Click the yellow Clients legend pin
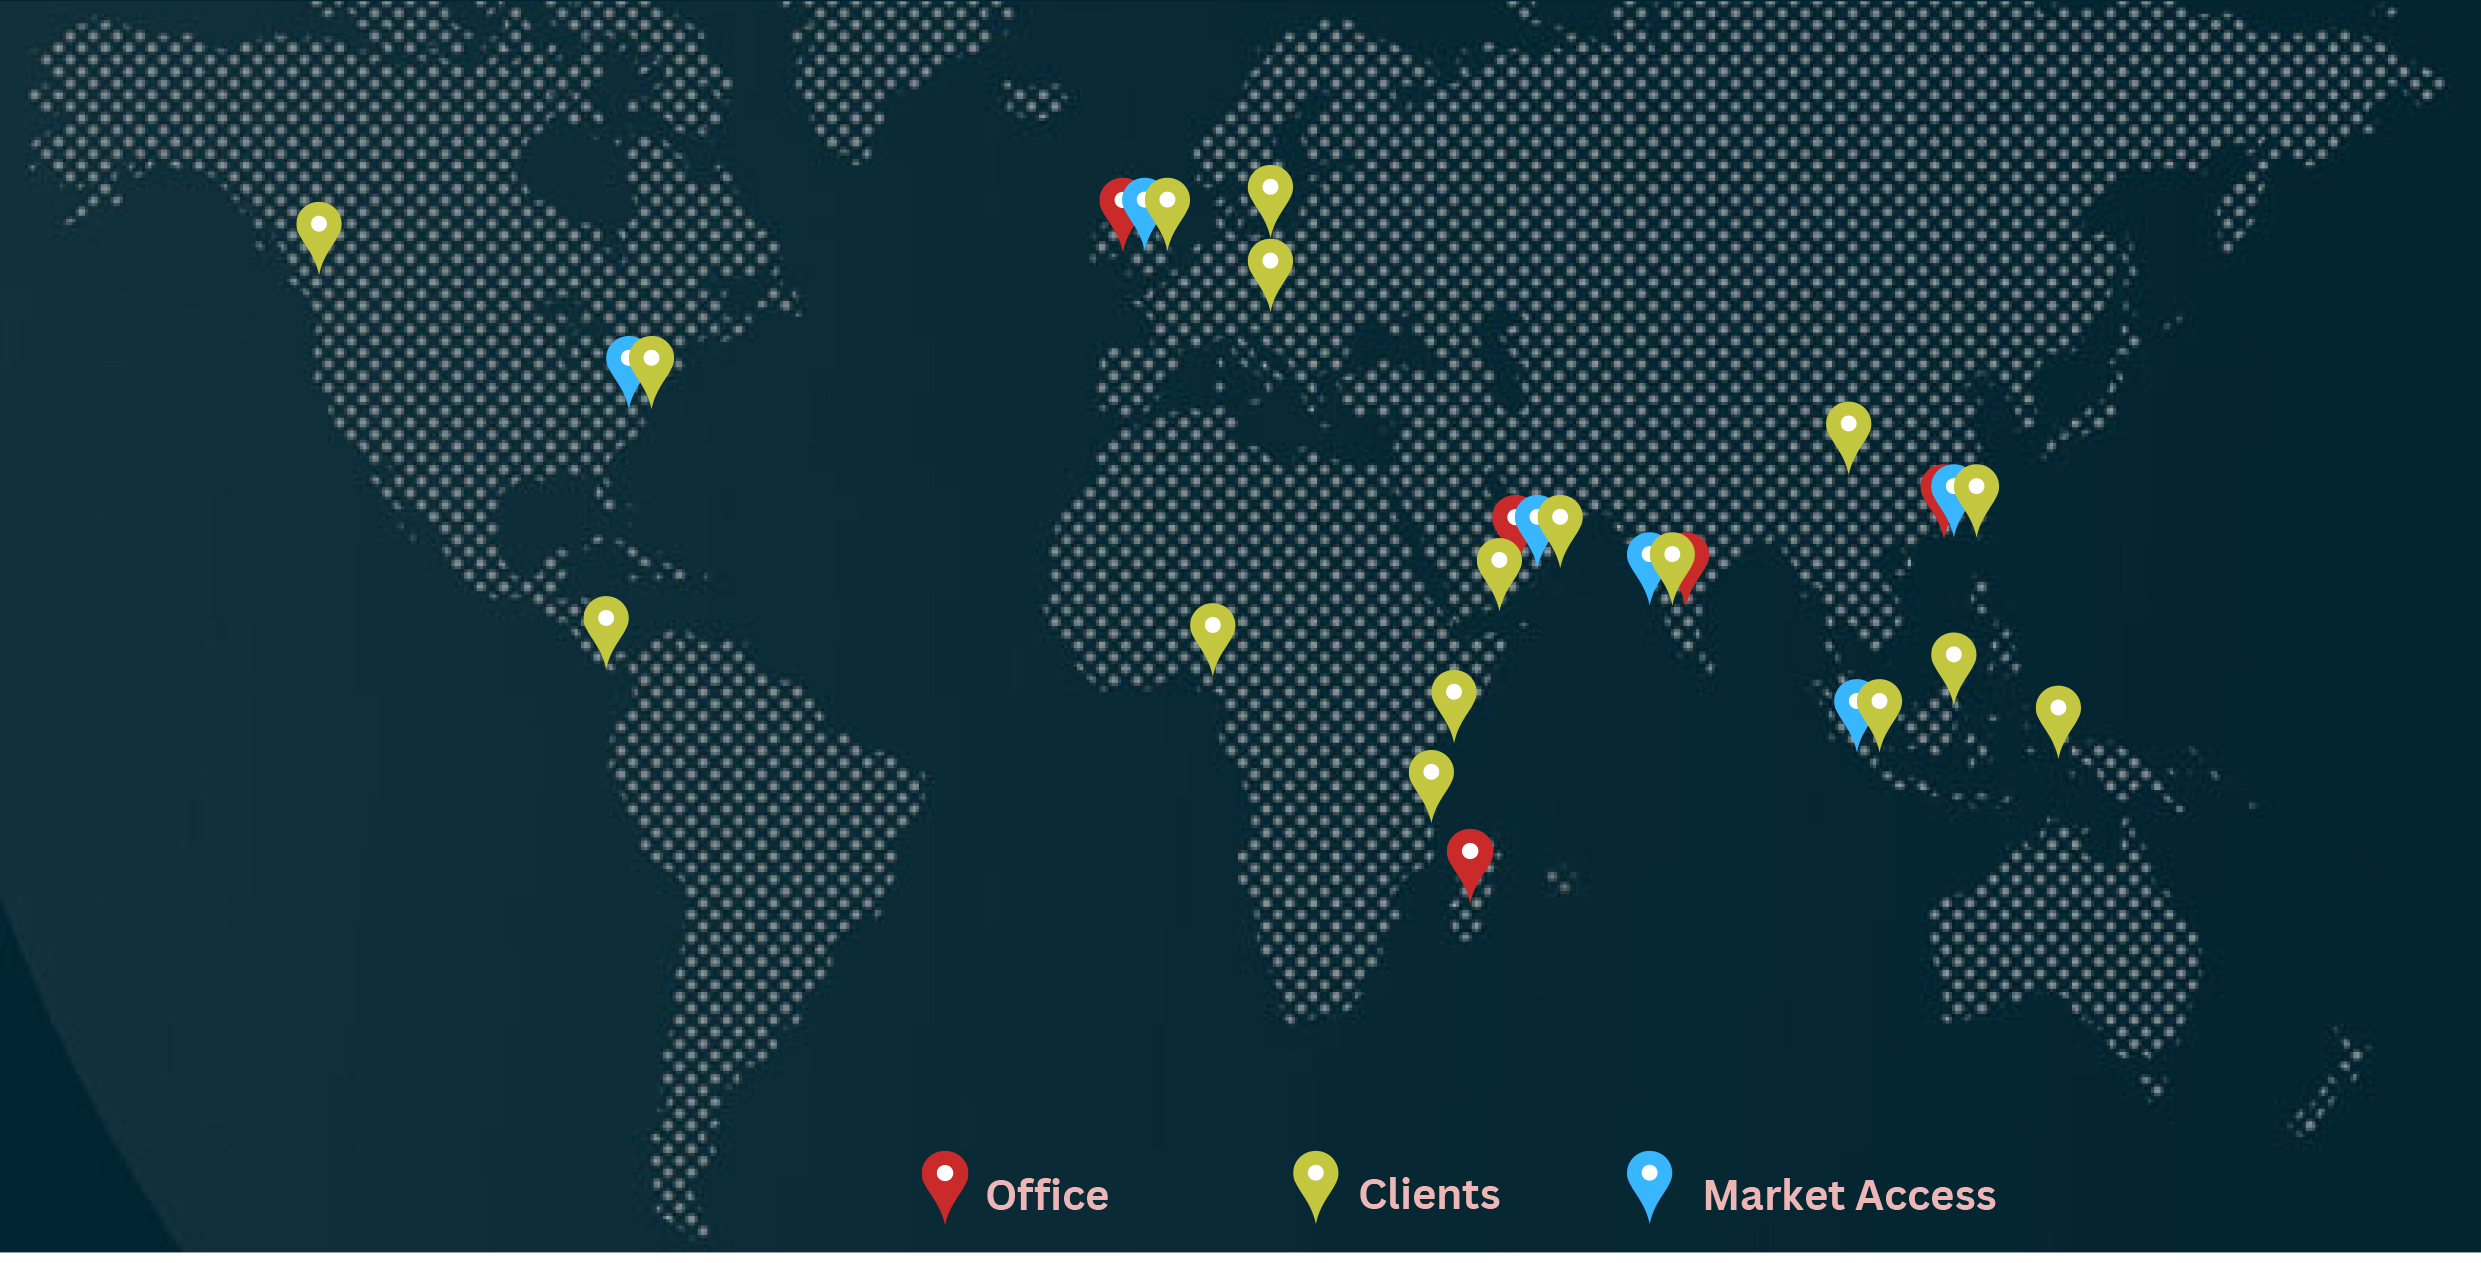This screenshot has height=1263, width=2481. 1315,1178
